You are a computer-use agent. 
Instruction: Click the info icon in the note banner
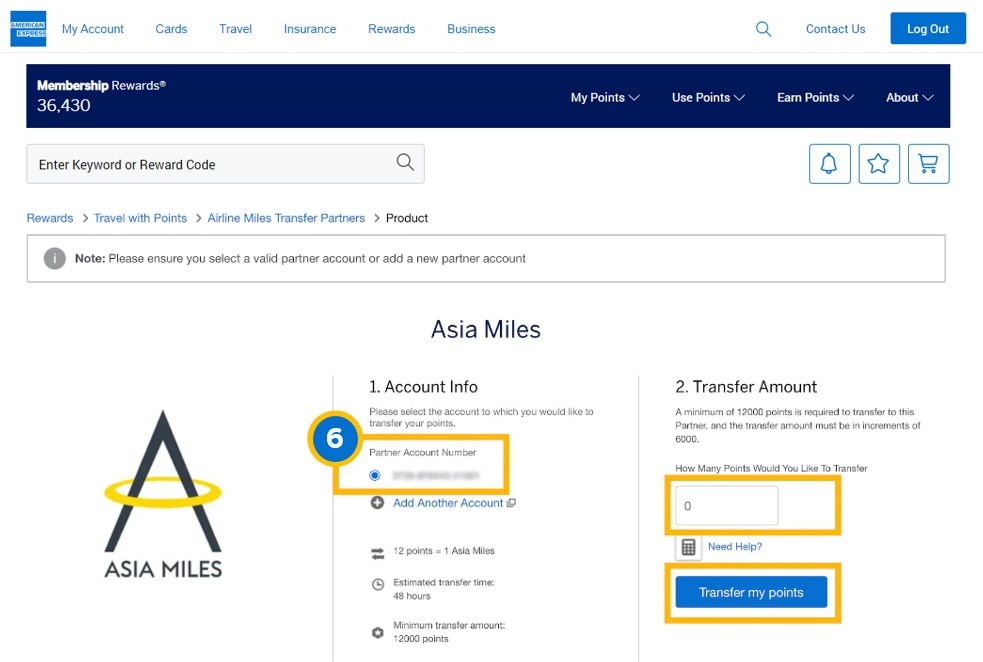53,259
